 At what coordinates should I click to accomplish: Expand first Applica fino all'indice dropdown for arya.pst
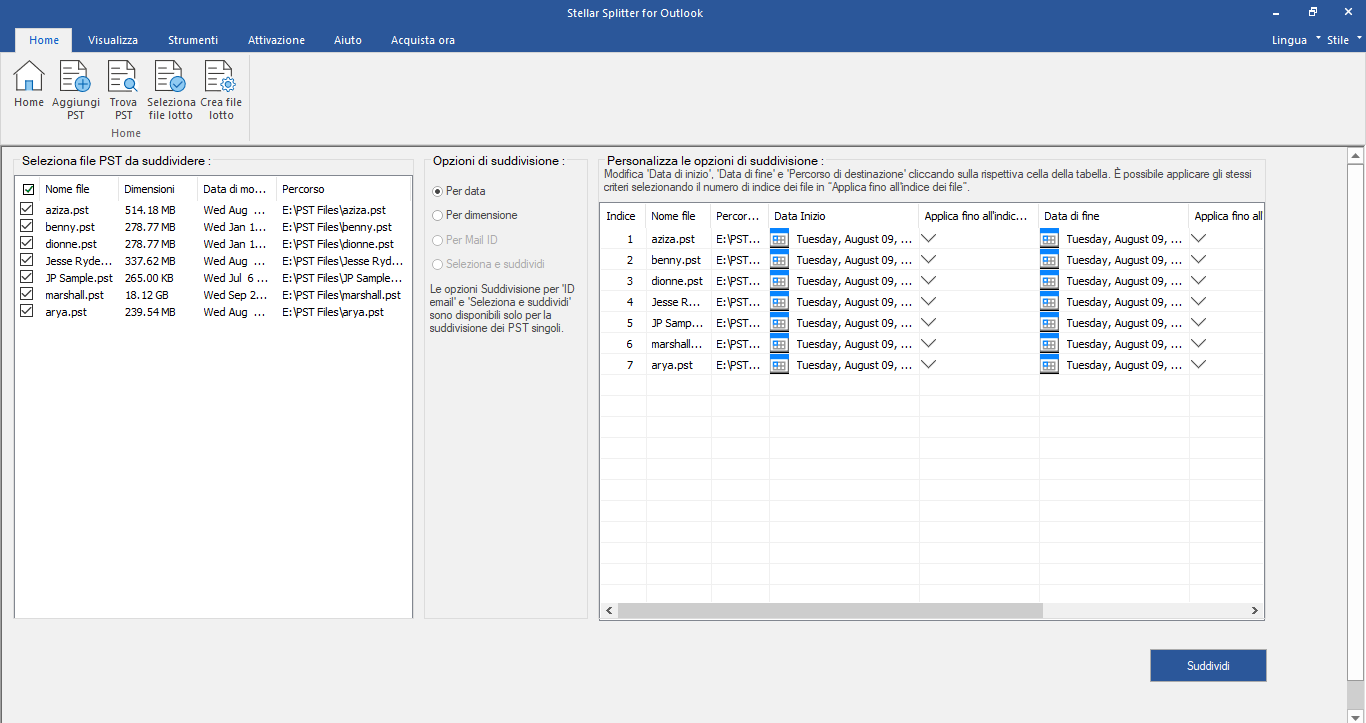929,364
